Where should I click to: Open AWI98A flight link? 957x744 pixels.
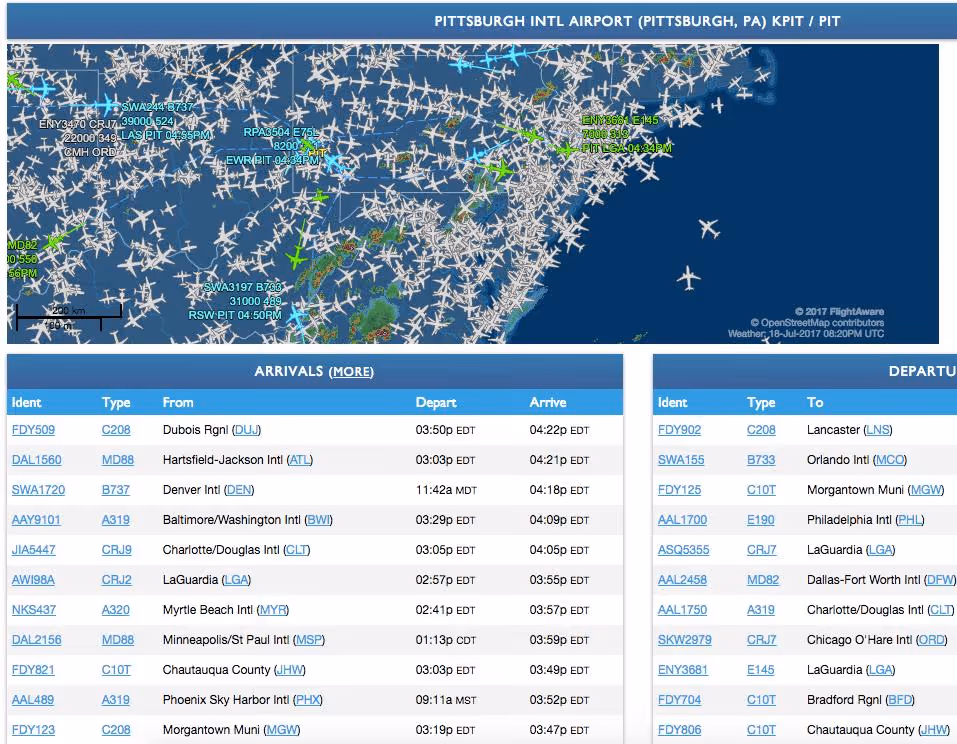[33, 579]
